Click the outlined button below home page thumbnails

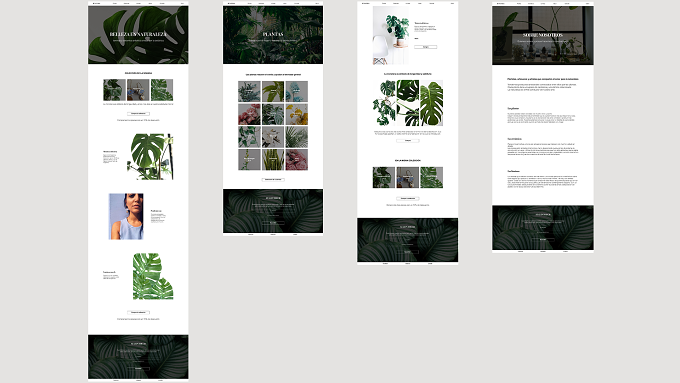pos(138,114)
